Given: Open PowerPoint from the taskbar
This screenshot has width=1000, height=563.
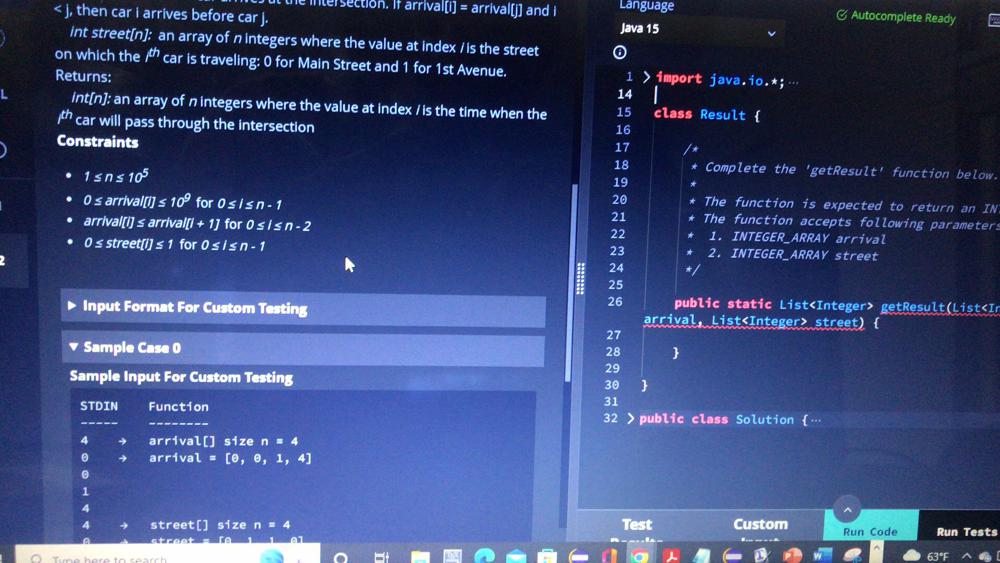Looking at the screenshot, I should pos(791,556).
